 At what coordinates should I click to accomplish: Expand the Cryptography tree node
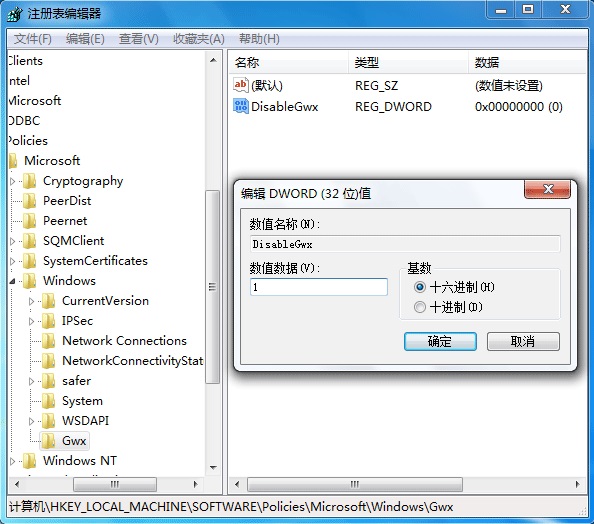point(13,181)
